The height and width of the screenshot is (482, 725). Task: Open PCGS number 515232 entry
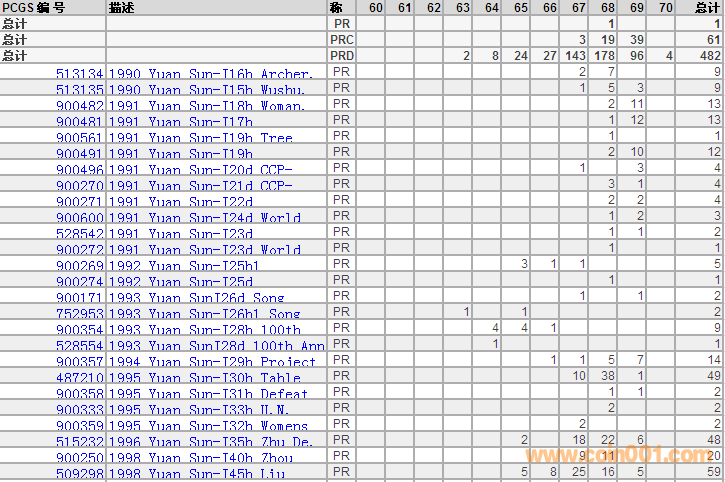pyautogui.click(x=79, y=442)
